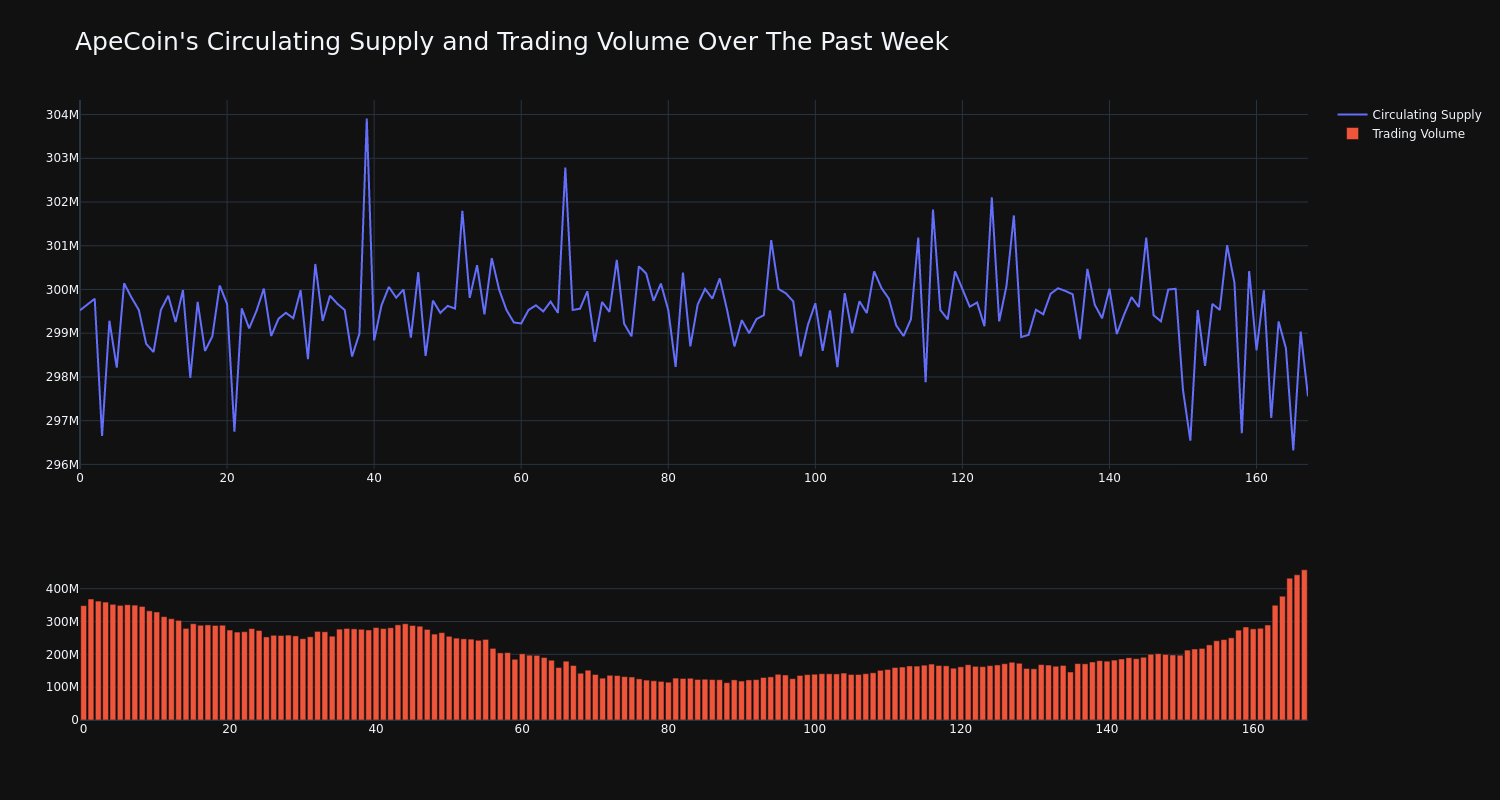Click the x-axis label 80 on supply chart

click(668, 478)
